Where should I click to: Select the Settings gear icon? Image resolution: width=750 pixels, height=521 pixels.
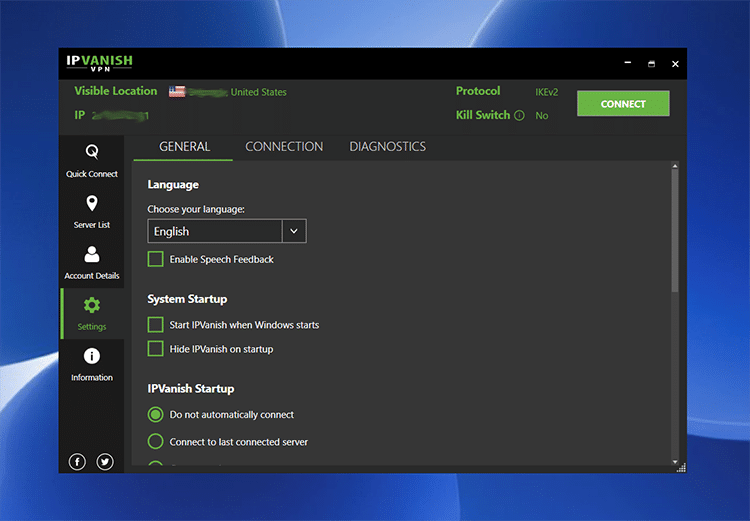(x=92, y=306)
